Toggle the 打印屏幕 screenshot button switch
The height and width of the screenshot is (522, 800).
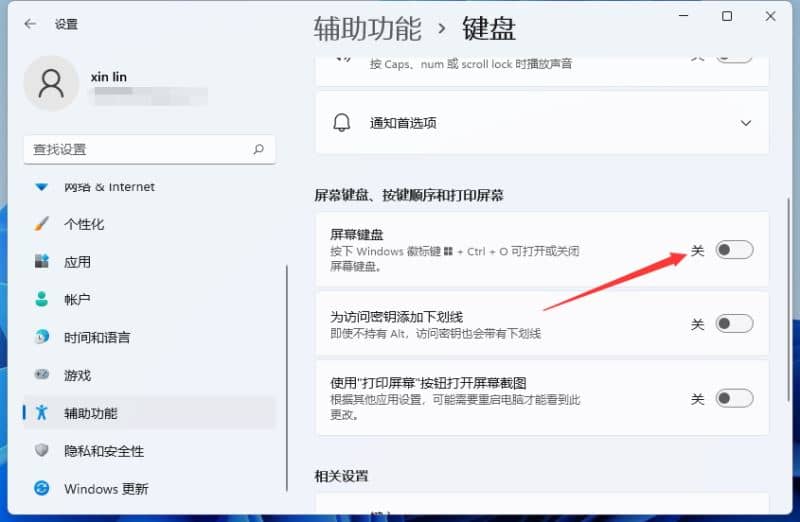(x=734, y=399)
